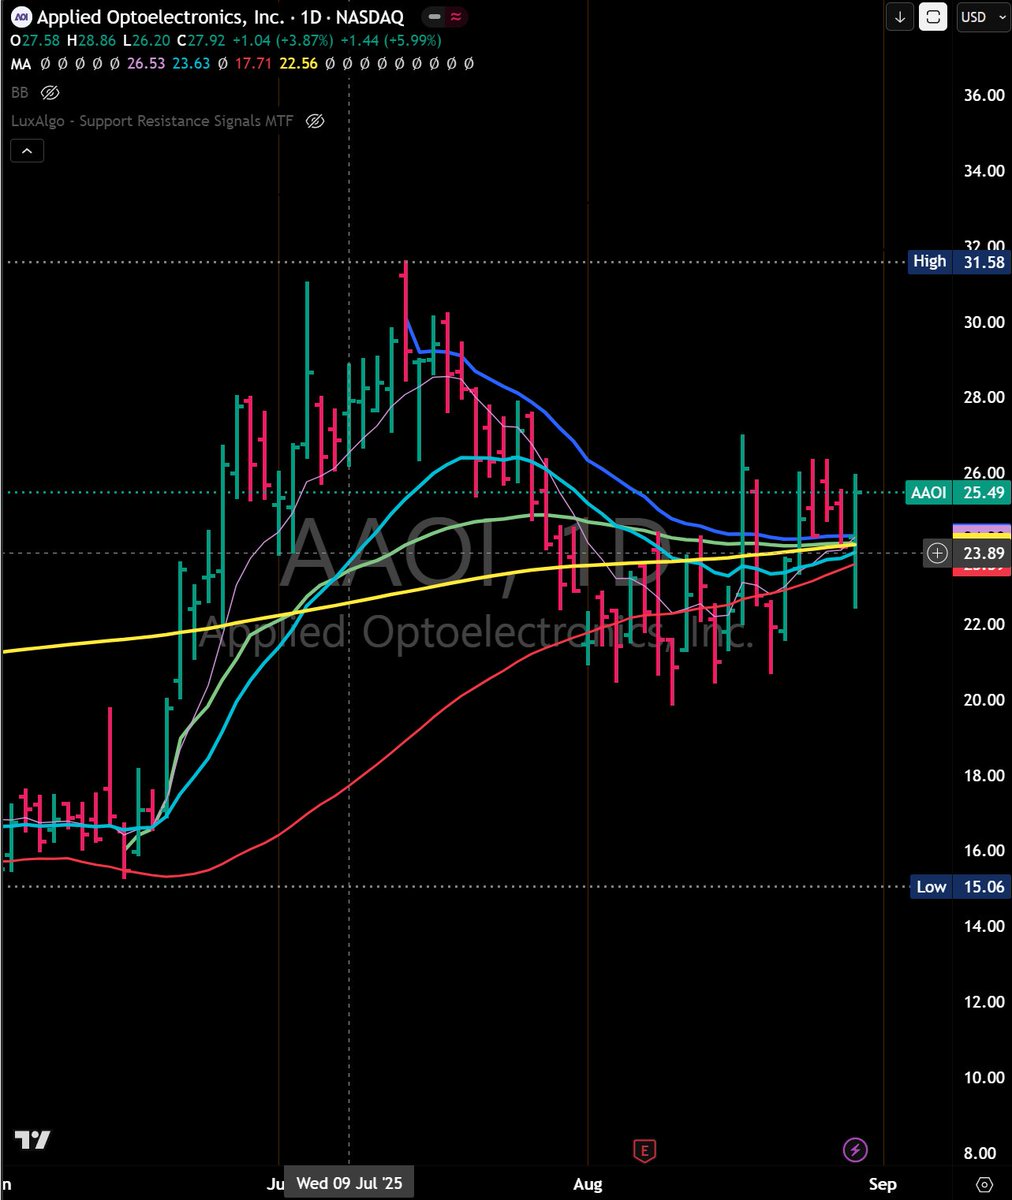Click the down arrow button near USD

coord(900,17)
